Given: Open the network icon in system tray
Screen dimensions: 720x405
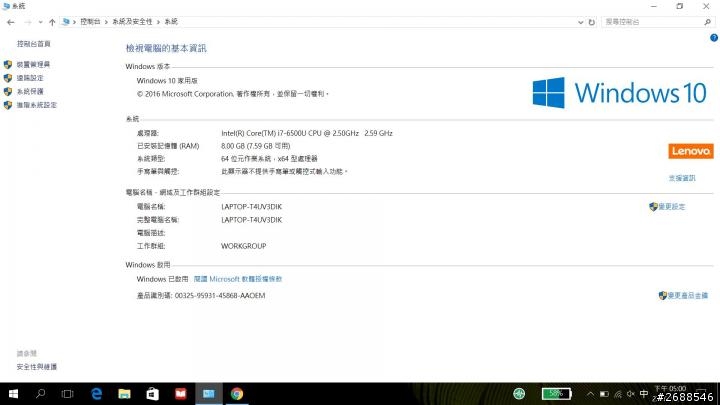Looking at the screenshot, I should (x=618, y=394).
